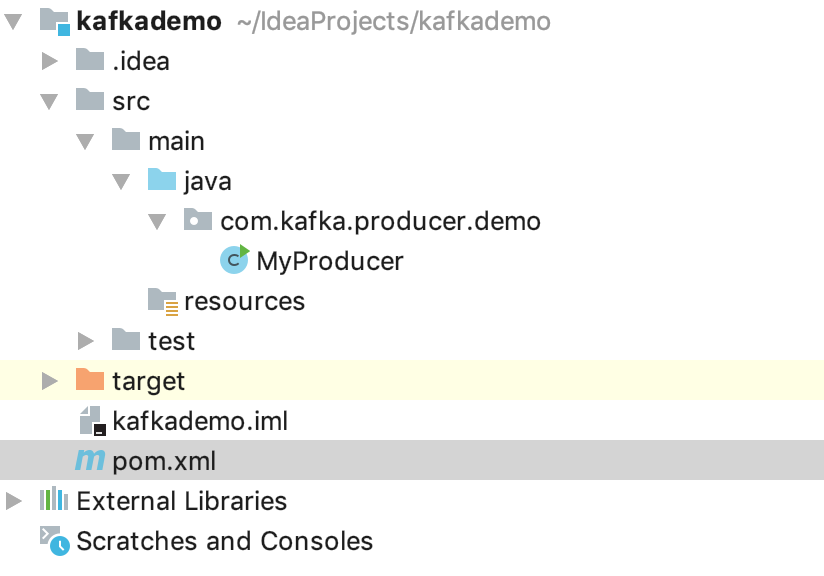Select kafkademo project root label
The image size is (824, 576).
149,21
